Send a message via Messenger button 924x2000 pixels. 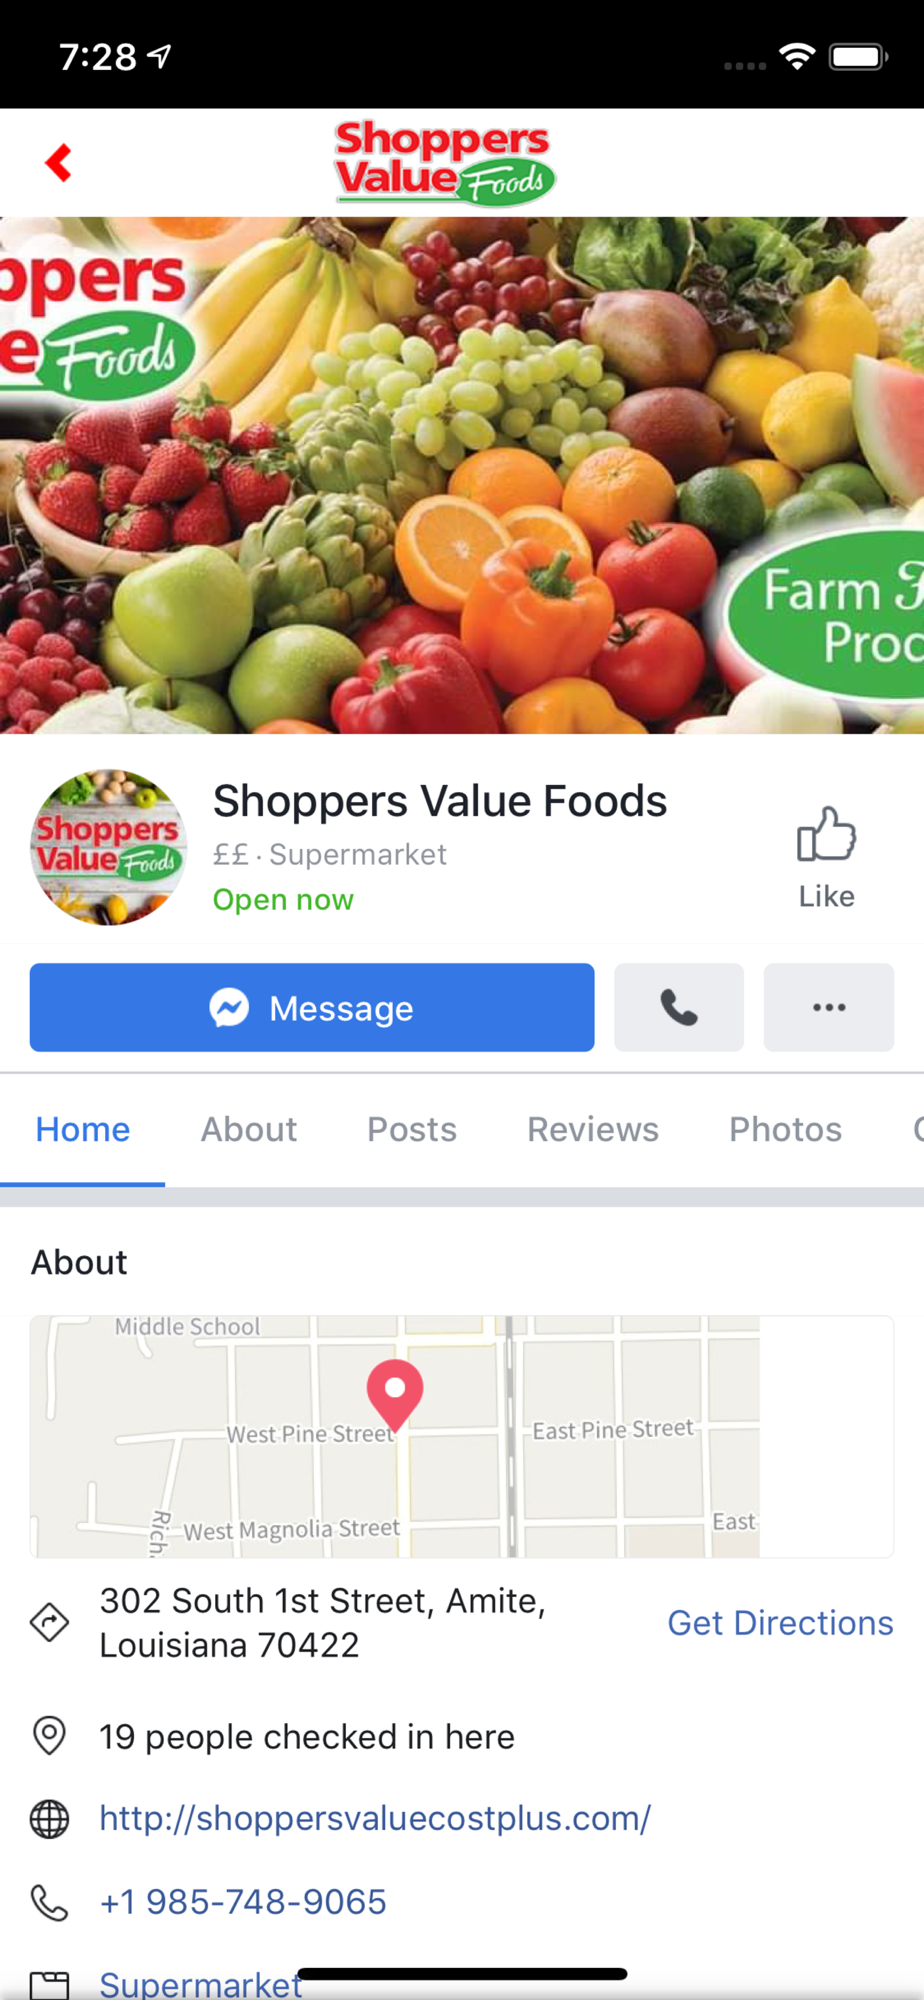(312, 1007)
